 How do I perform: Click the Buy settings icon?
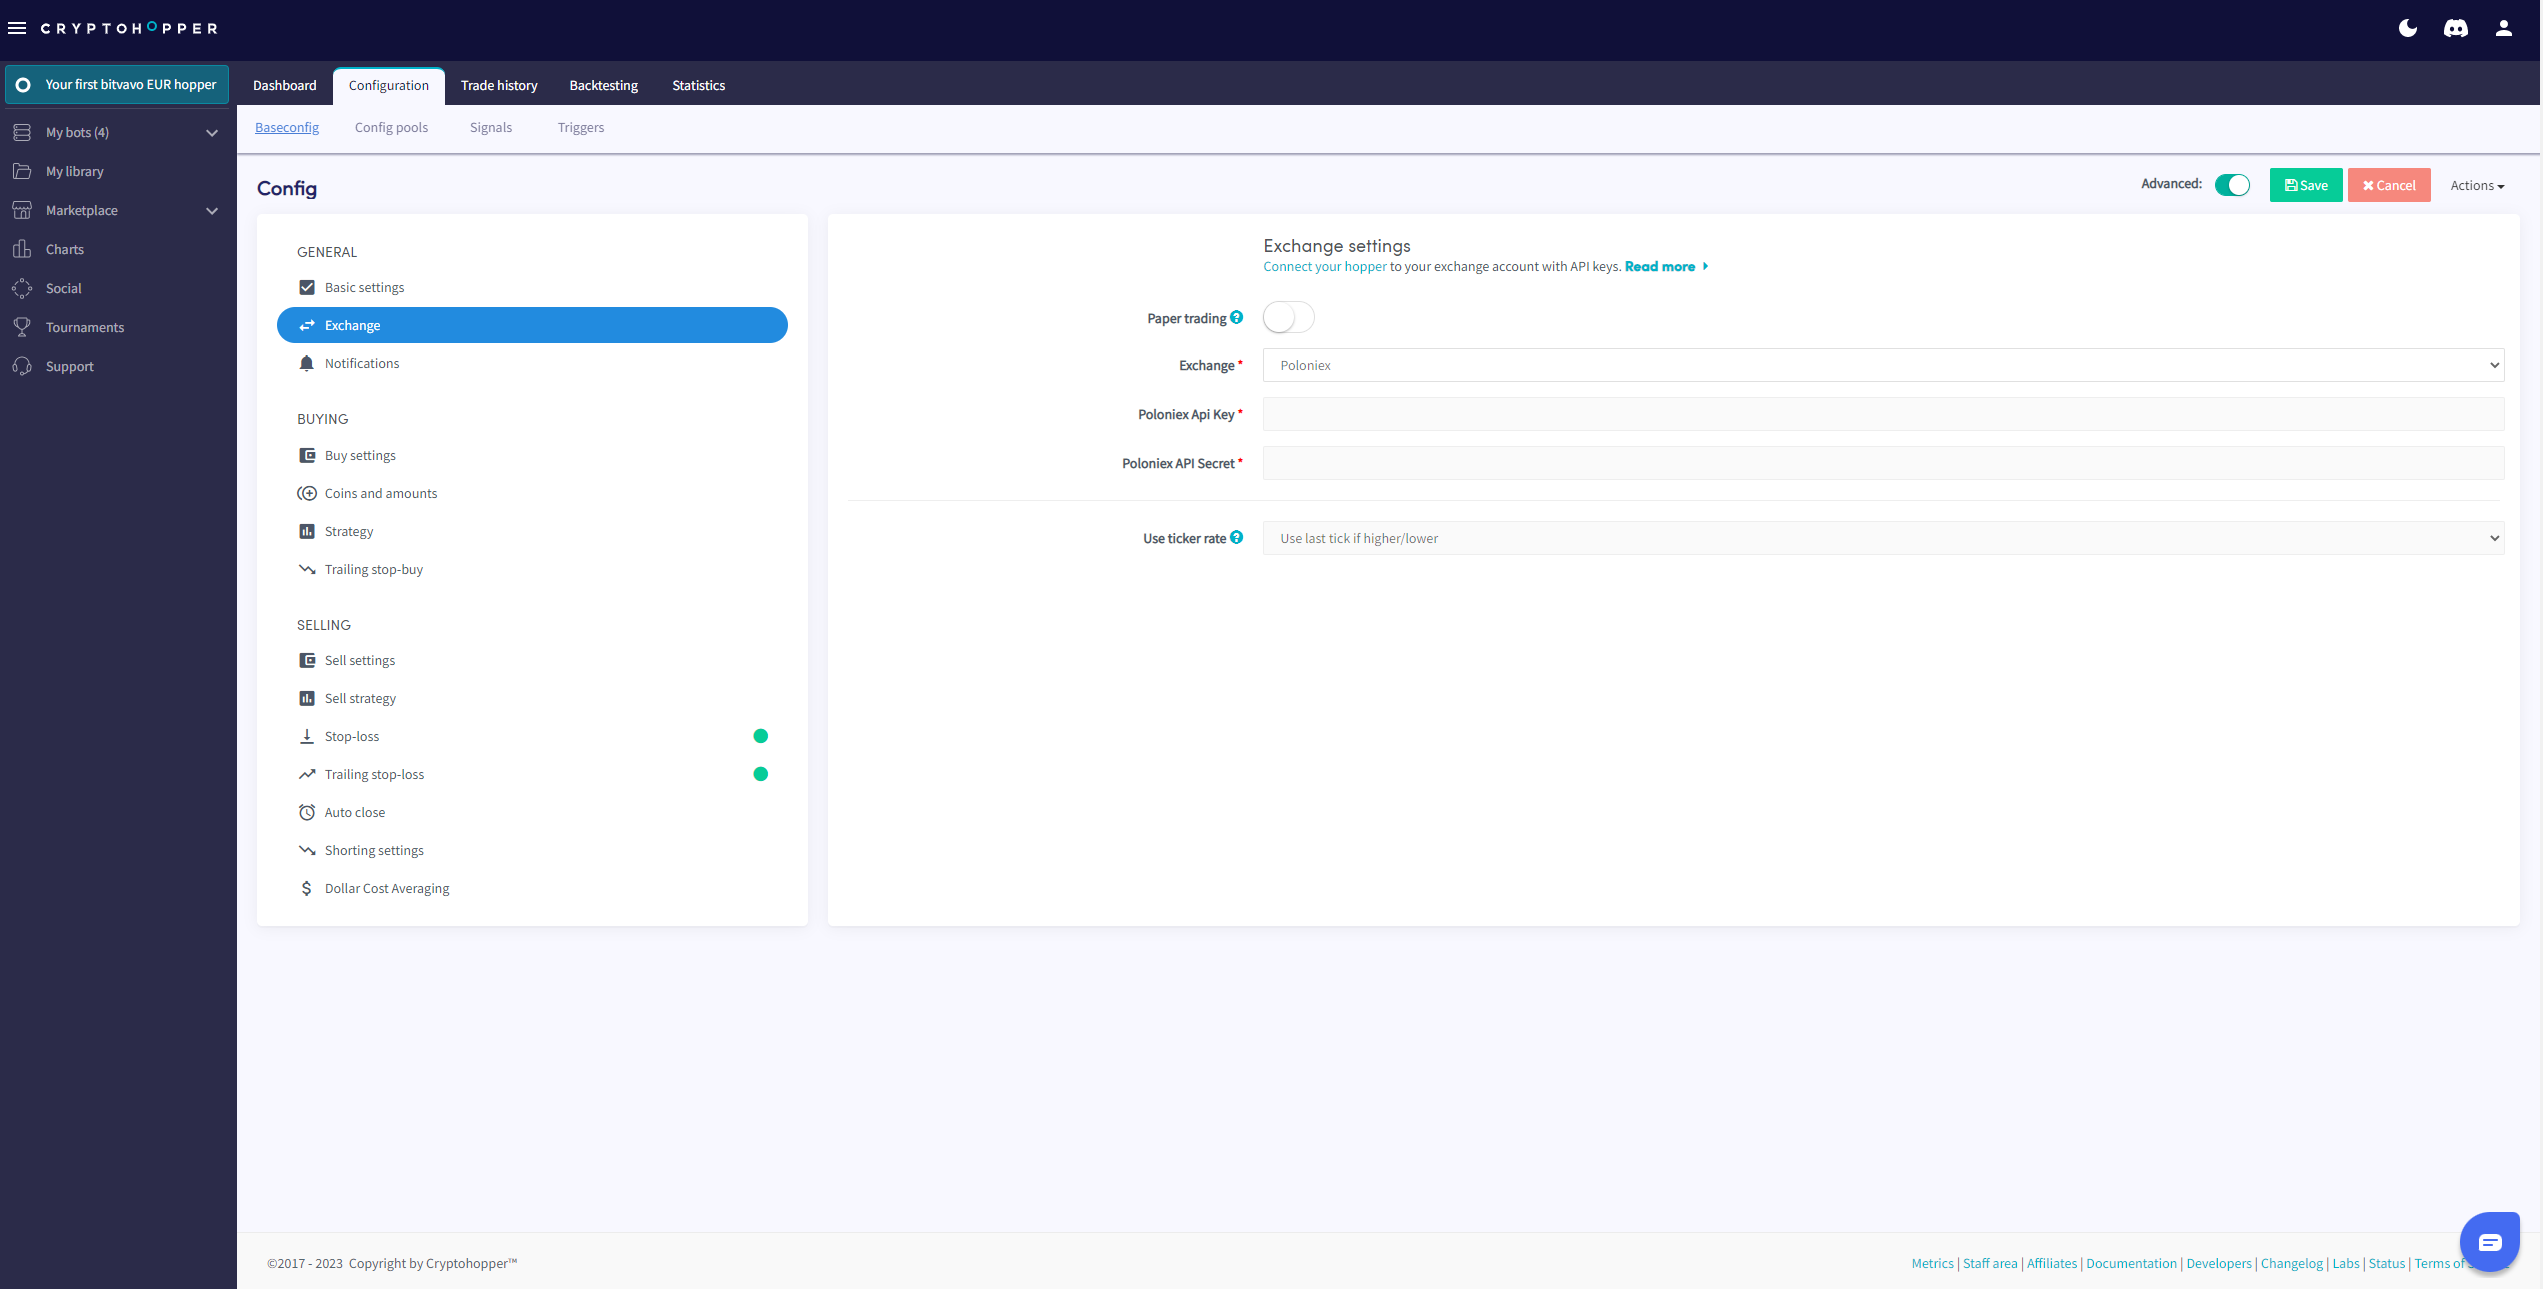pos(306,454)
